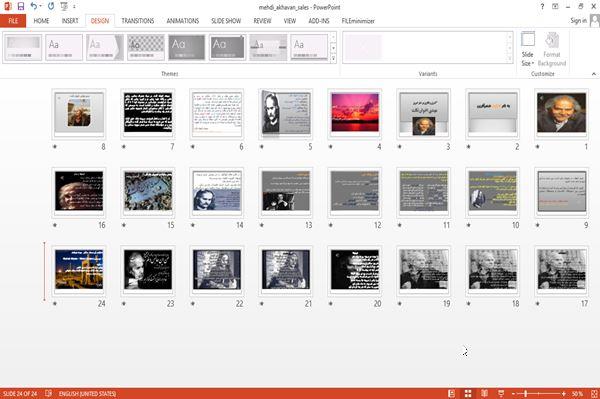
Task: Click the transition star under slide 24
Action: point(55,303)
